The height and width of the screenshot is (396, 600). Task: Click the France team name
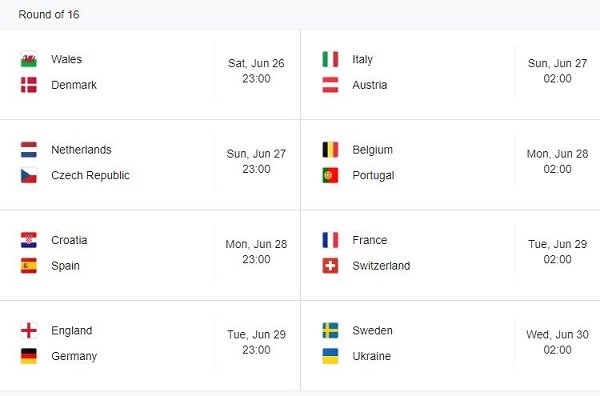coord(370,240)
